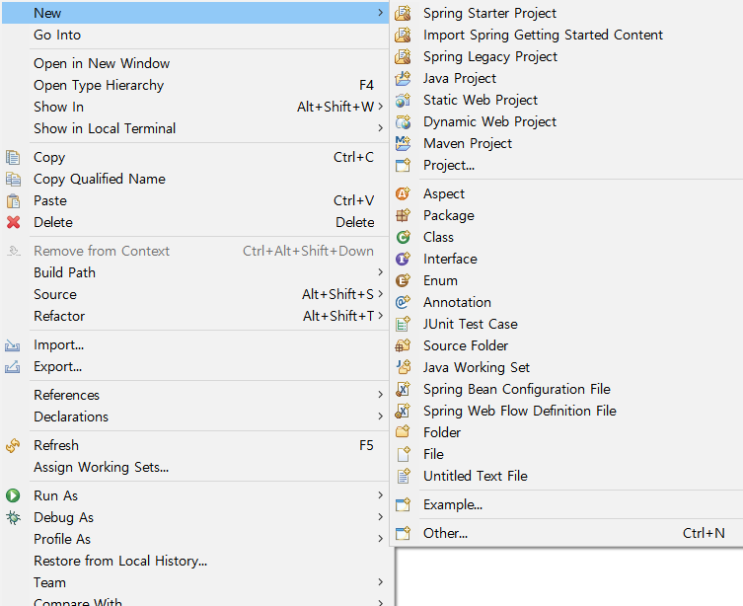
Task: Click the Annotation @ icon
Action: pyautogui.click(x=403, y=302)
